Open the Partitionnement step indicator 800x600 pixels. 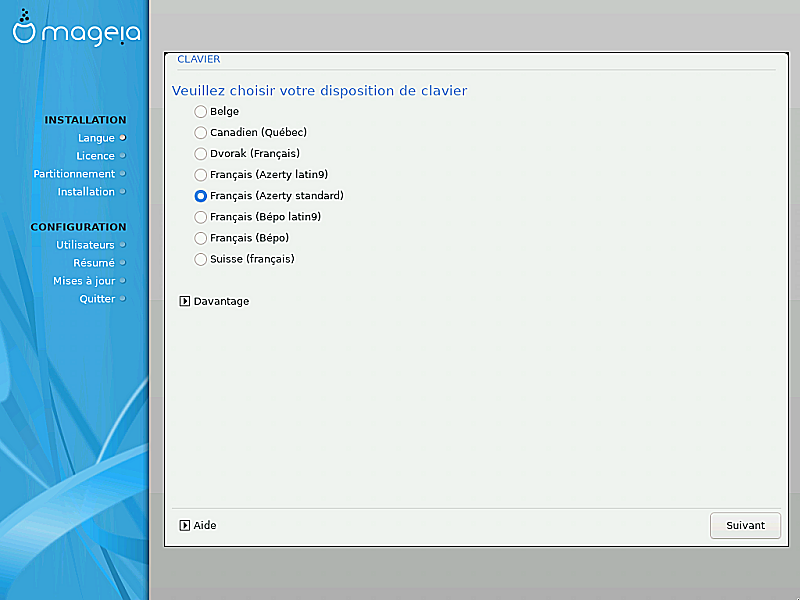75,174
